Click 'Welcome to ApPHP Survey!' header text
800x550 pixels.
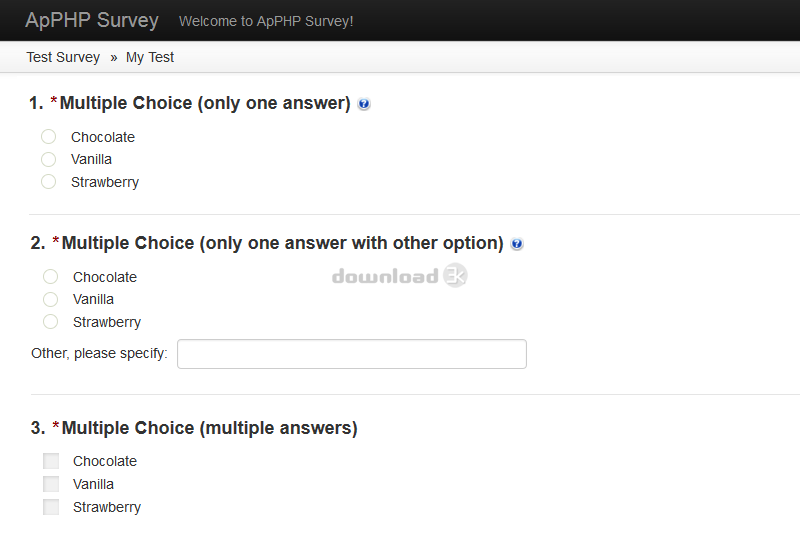click(x=266, y=21)
